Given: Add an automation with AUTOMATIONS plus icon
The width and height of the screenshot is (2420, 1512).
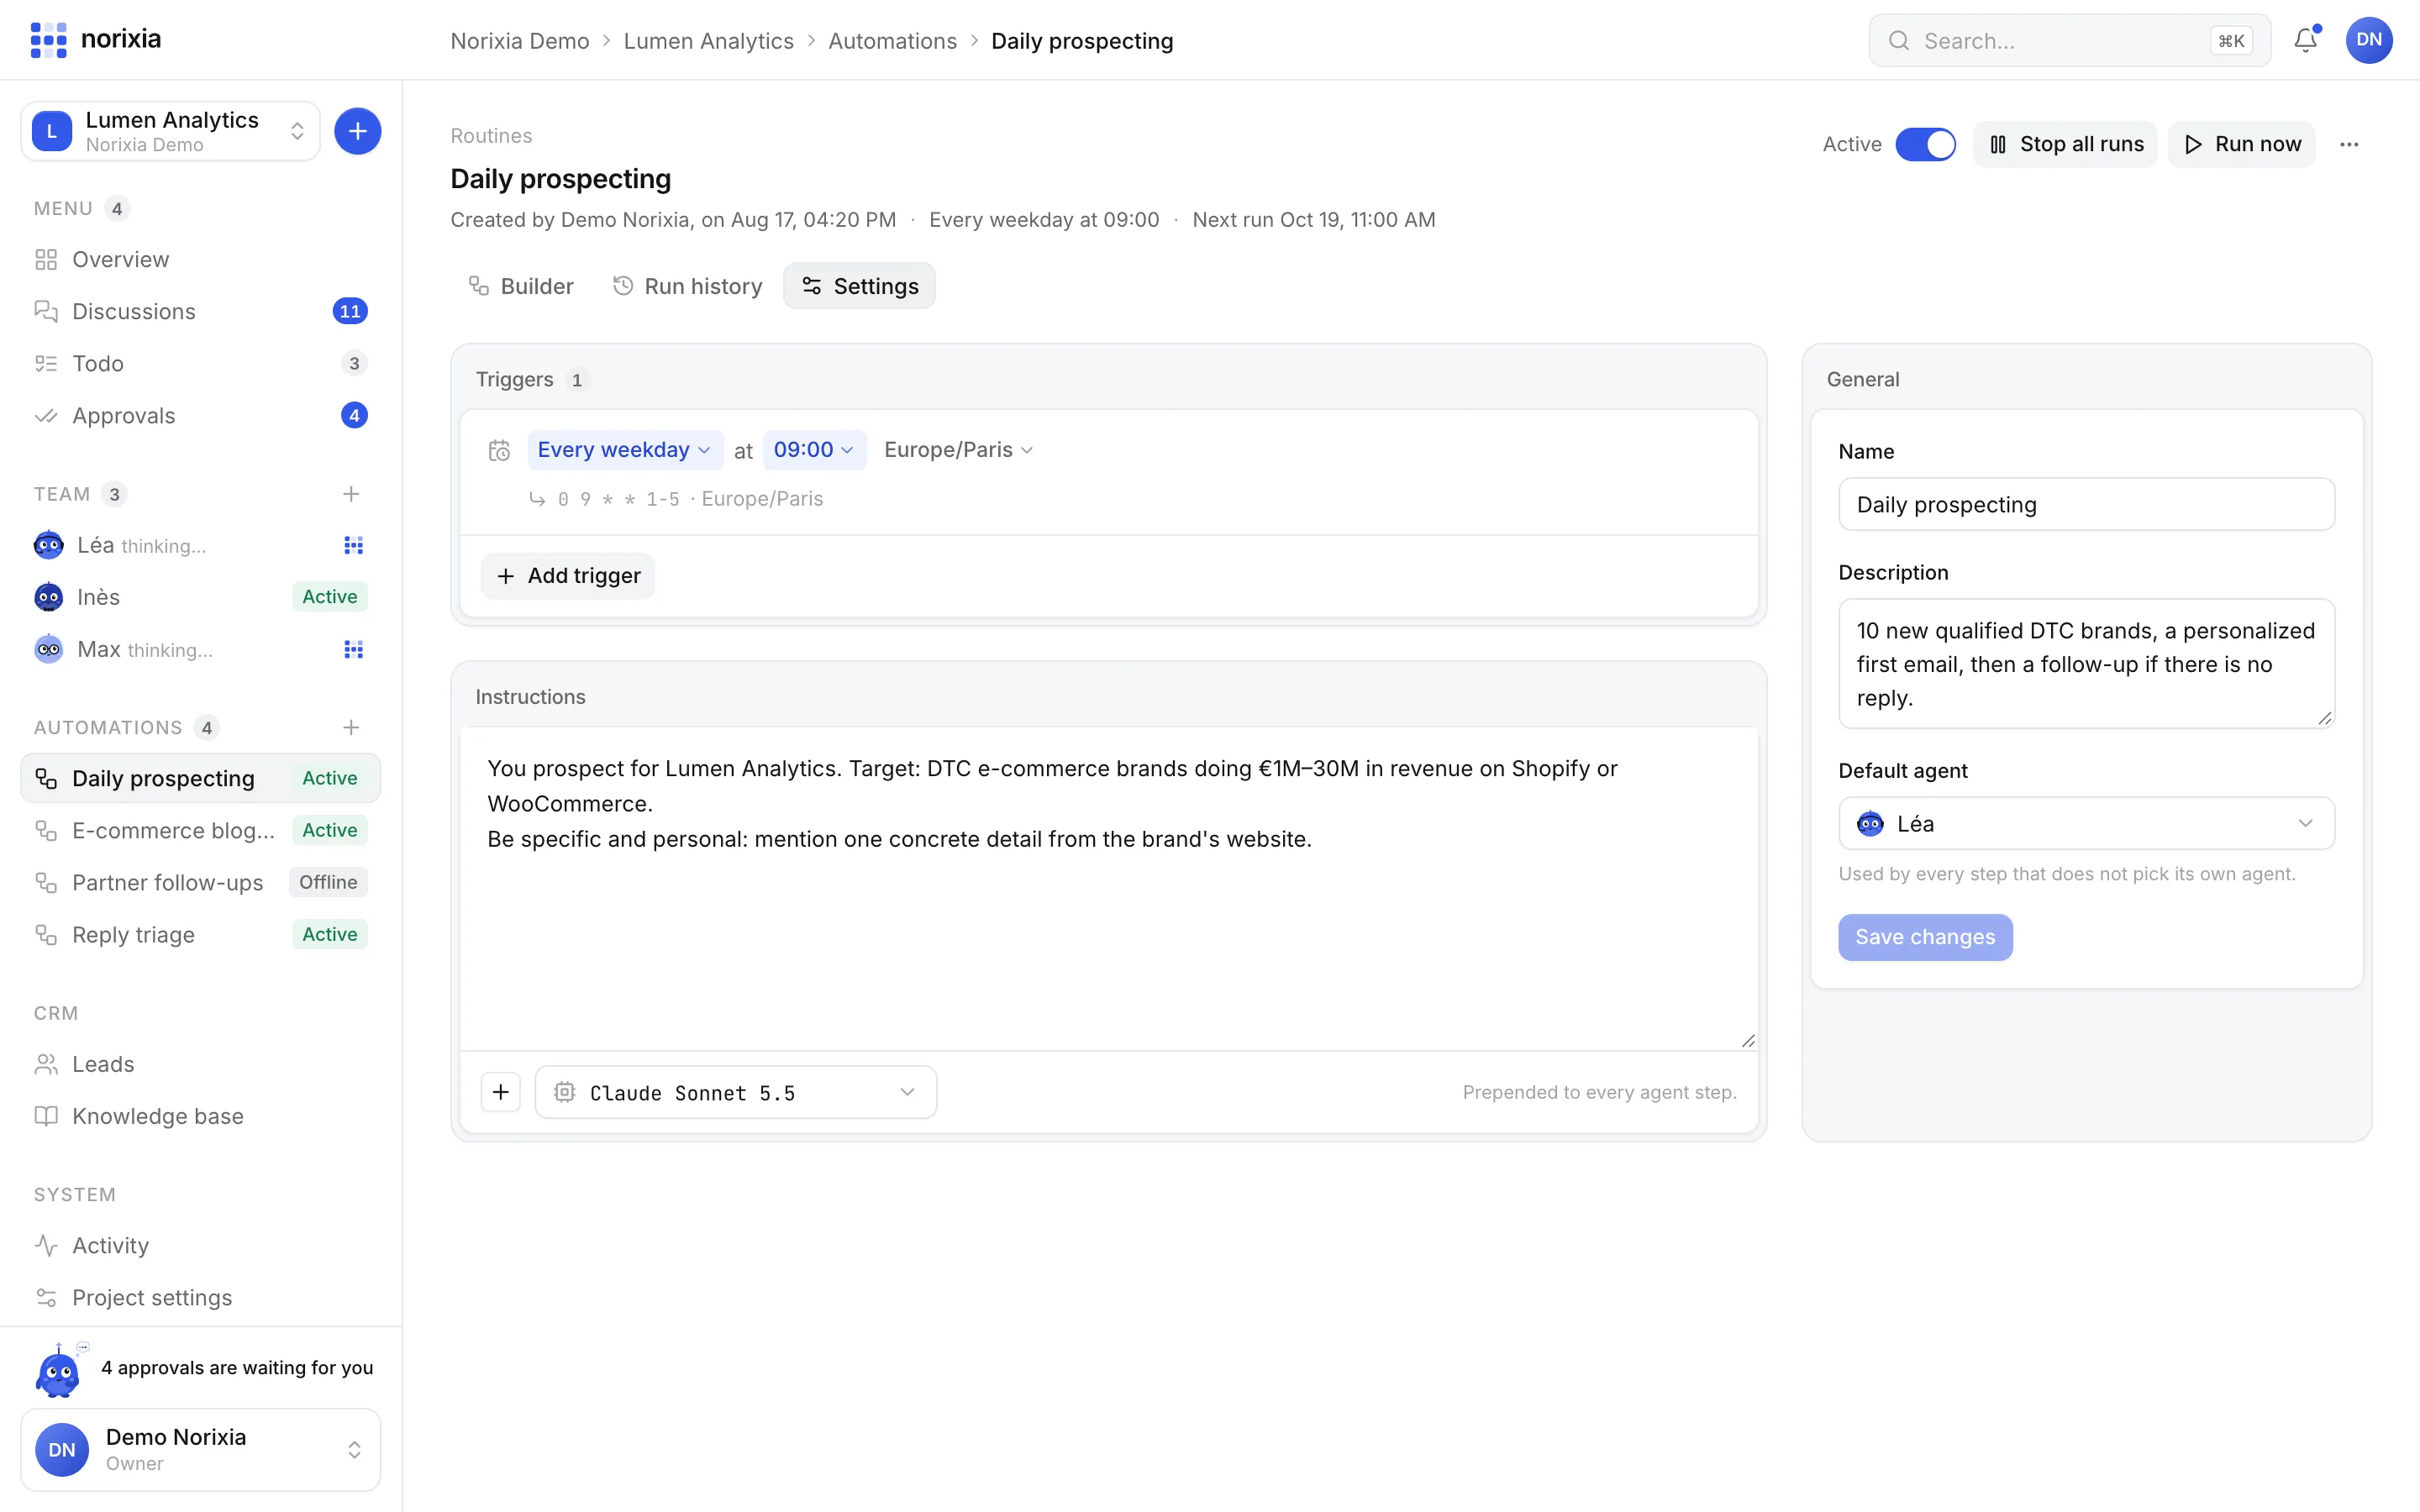Looking at the screenshot, I should (351, 727).
